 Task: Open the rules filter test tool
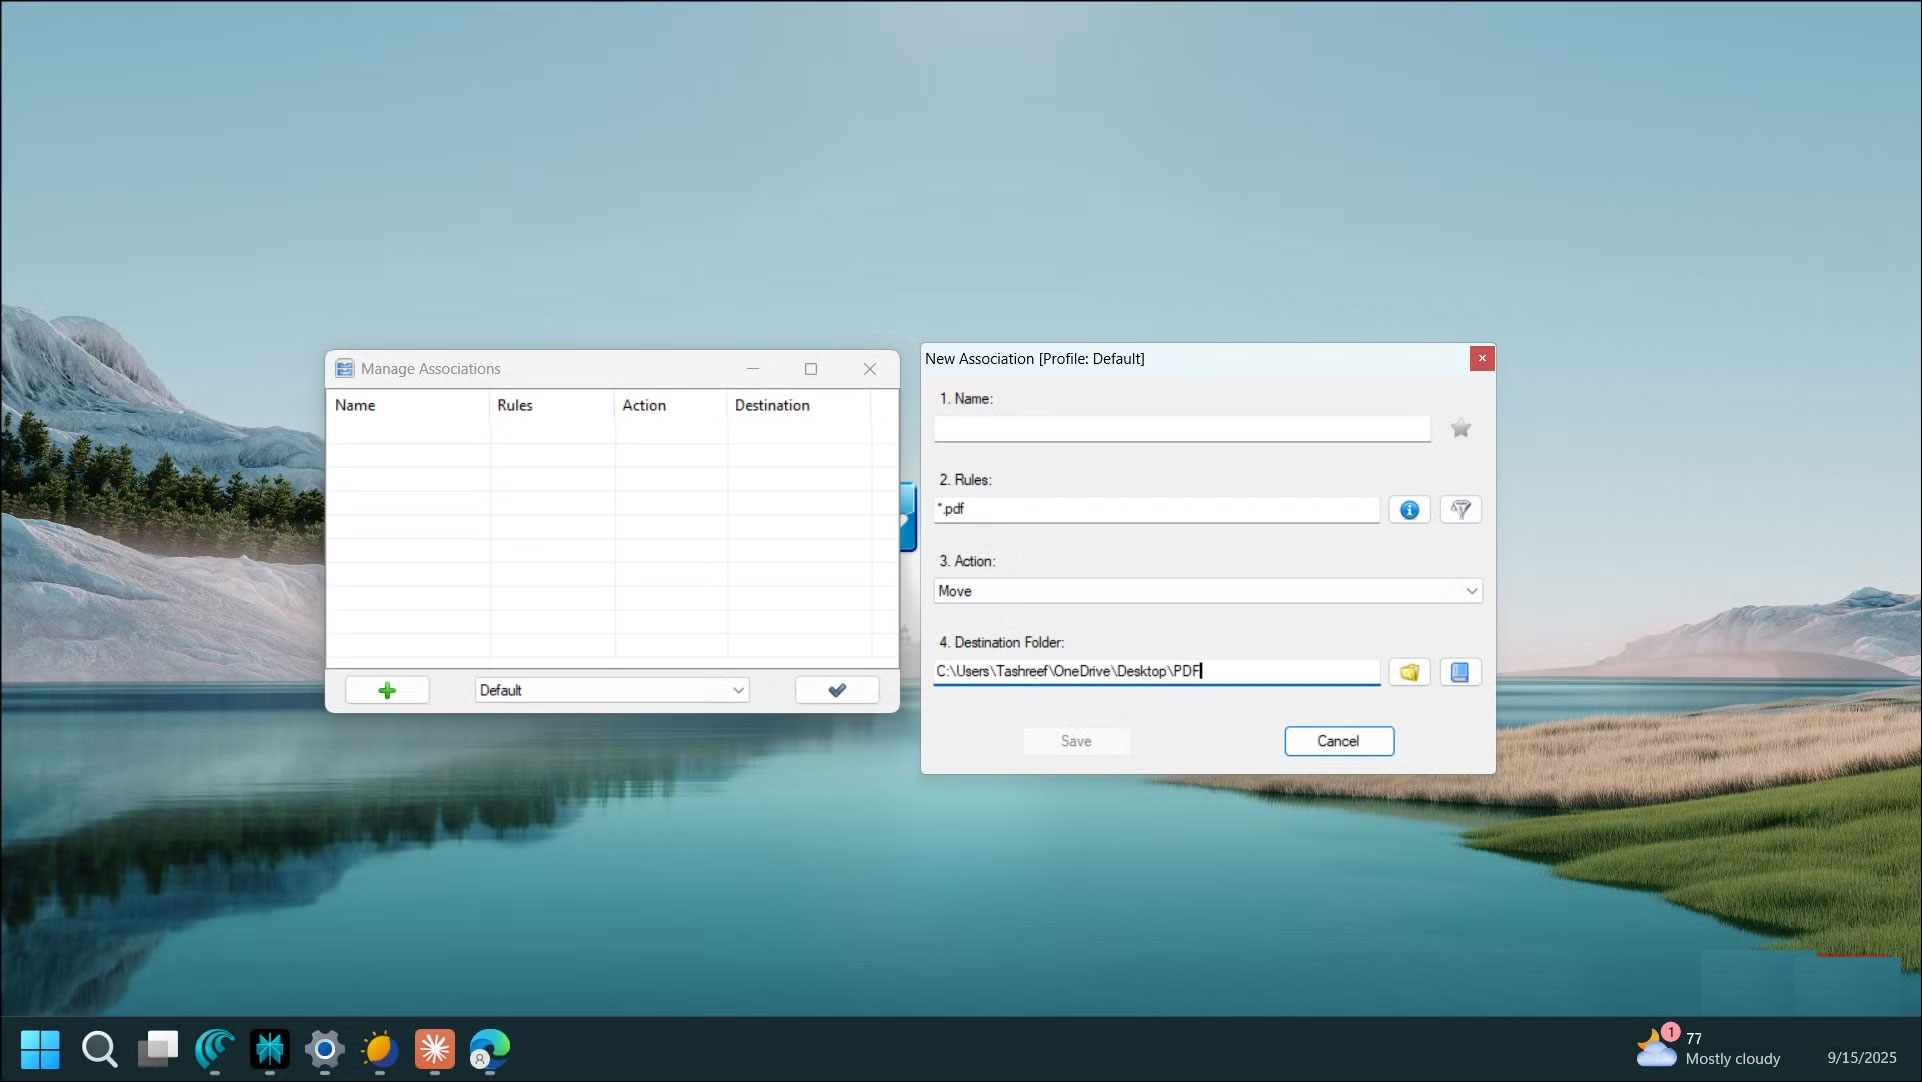[1460, 509]
